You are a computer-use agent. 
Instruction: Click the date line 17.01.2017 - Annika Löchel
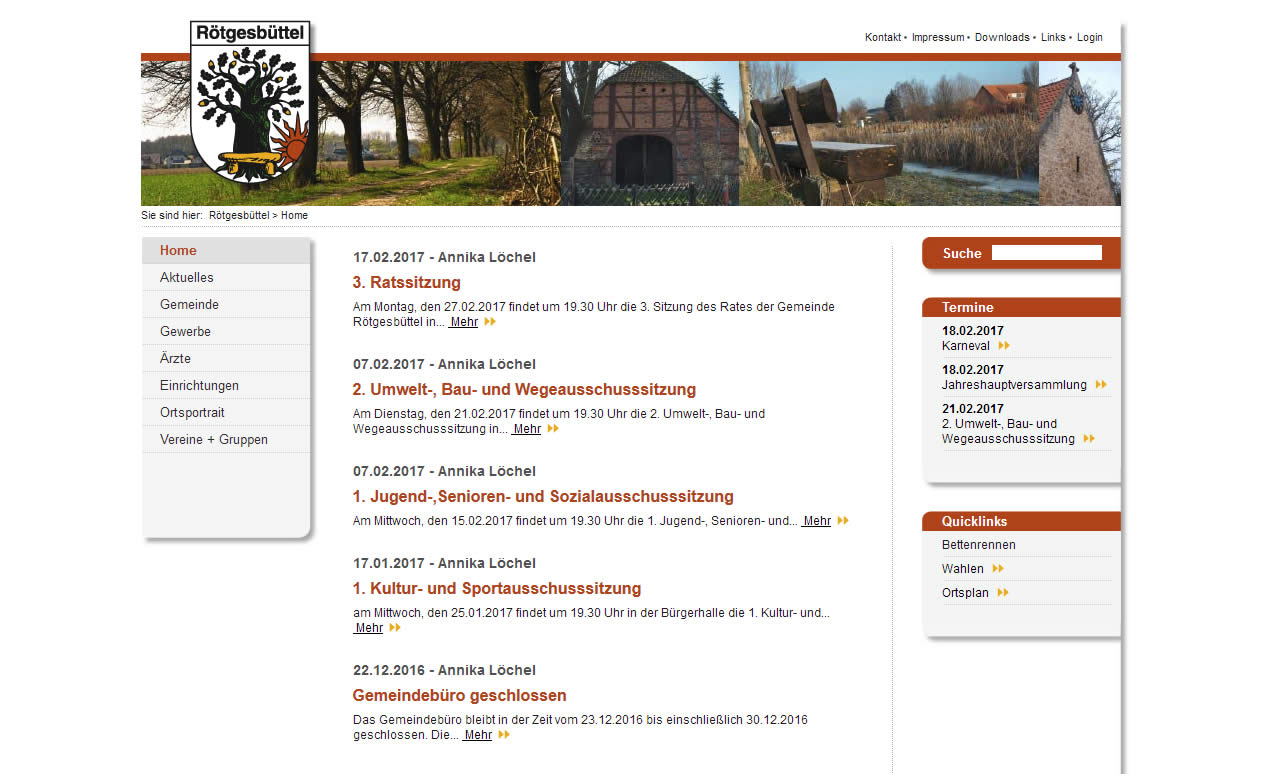pos(444,564)
